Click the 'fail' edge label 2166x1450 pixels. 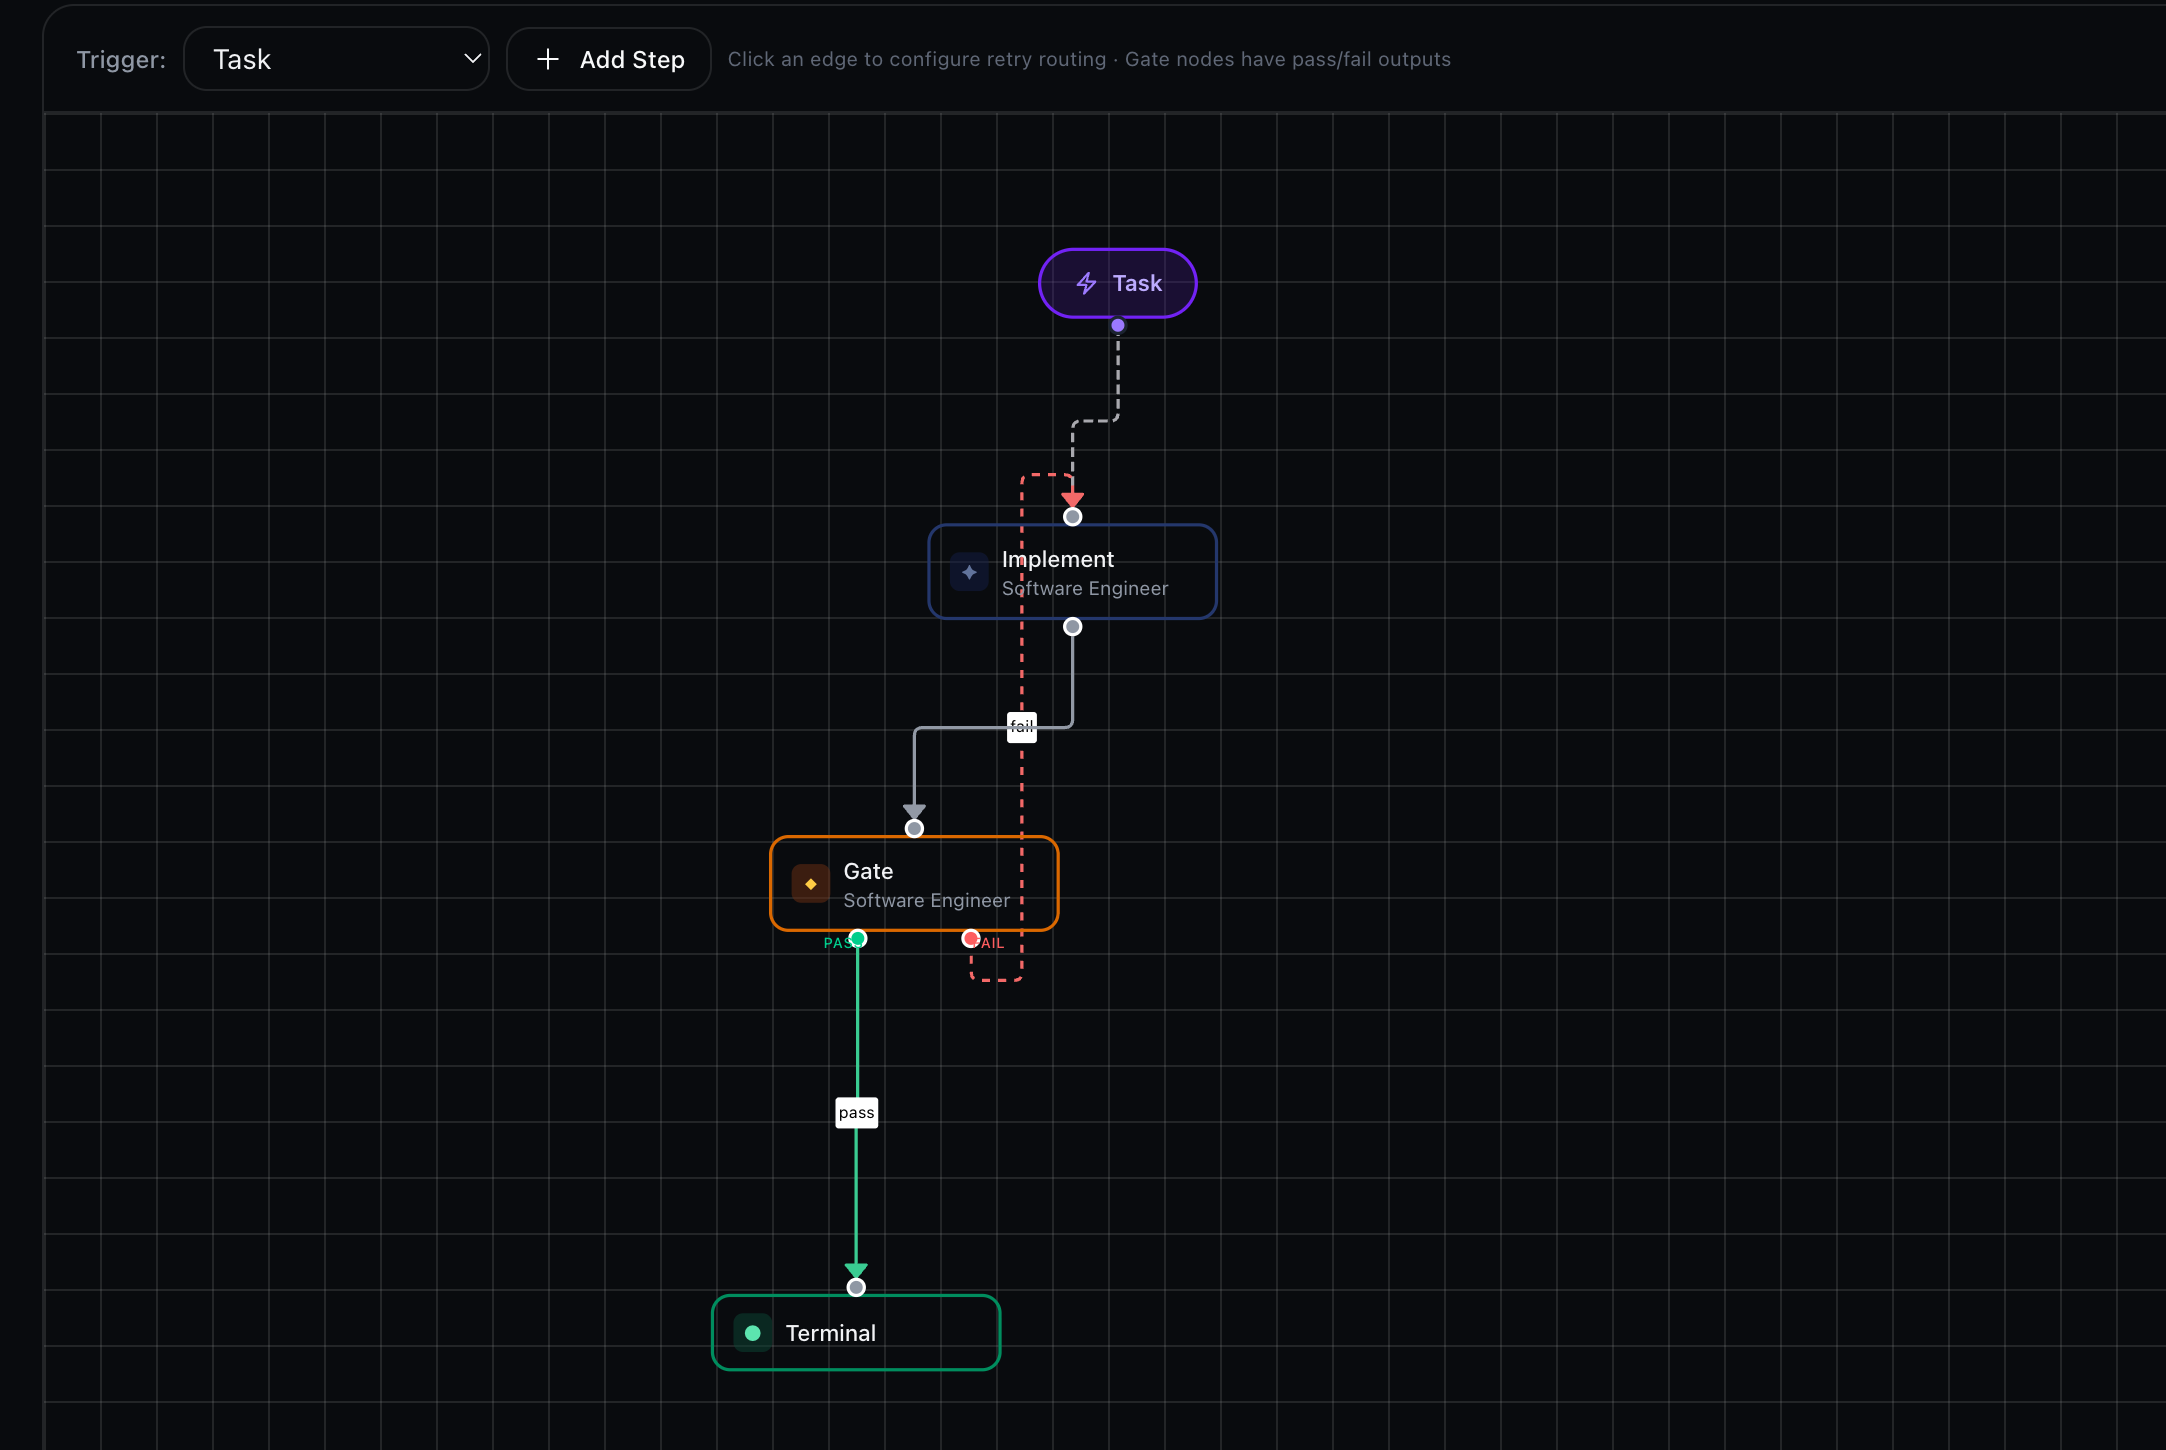coord(1022,727)
